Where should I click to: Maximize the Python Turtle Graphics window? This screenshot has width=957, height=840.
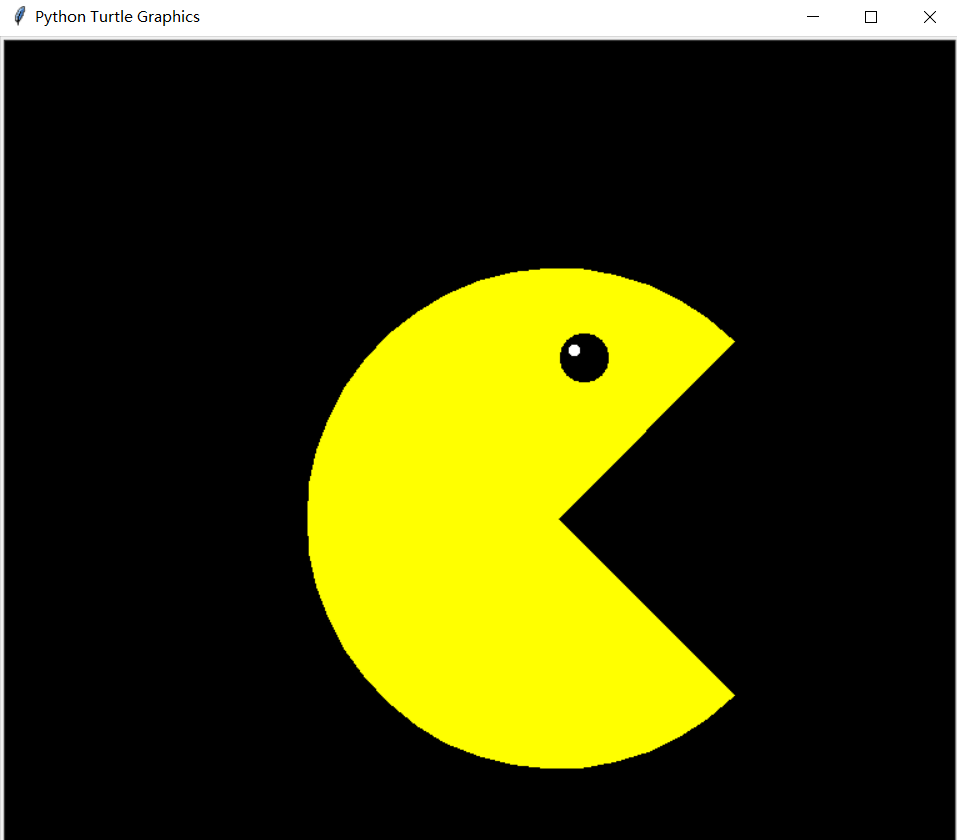[x=871, y=17]
